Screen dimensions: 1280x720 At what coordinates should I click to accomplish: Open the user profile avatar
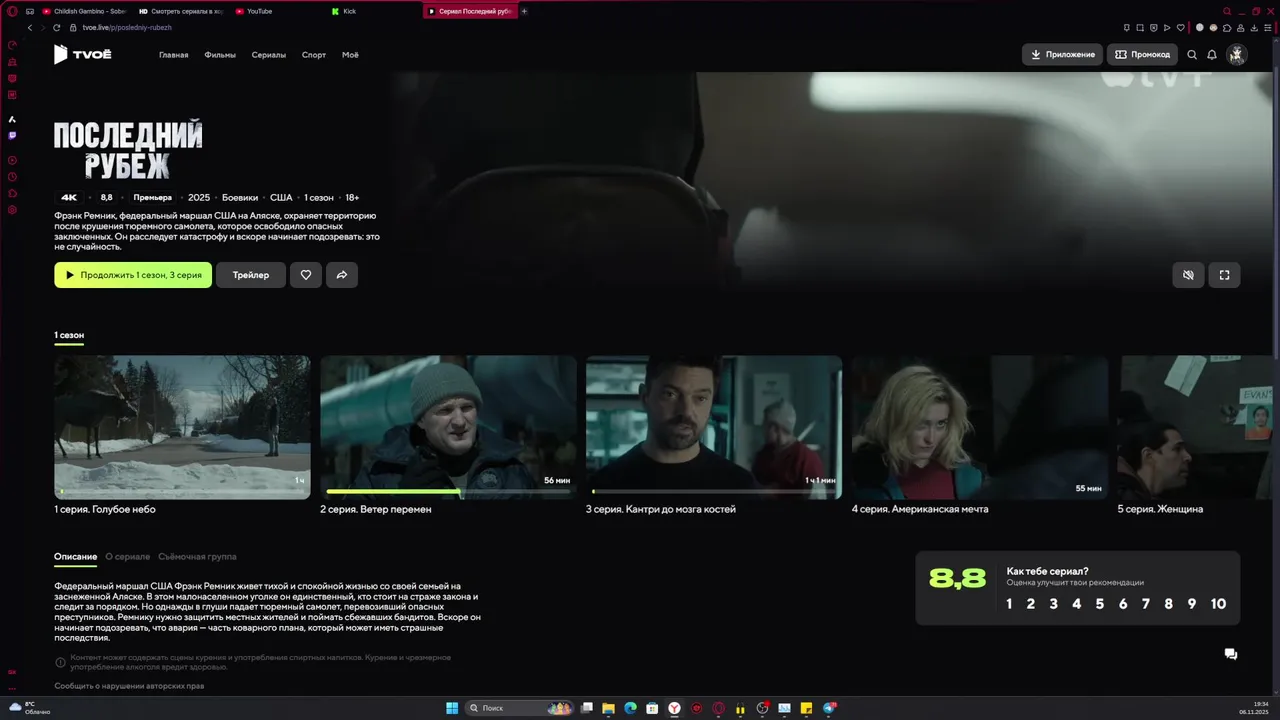point(1237,54)
